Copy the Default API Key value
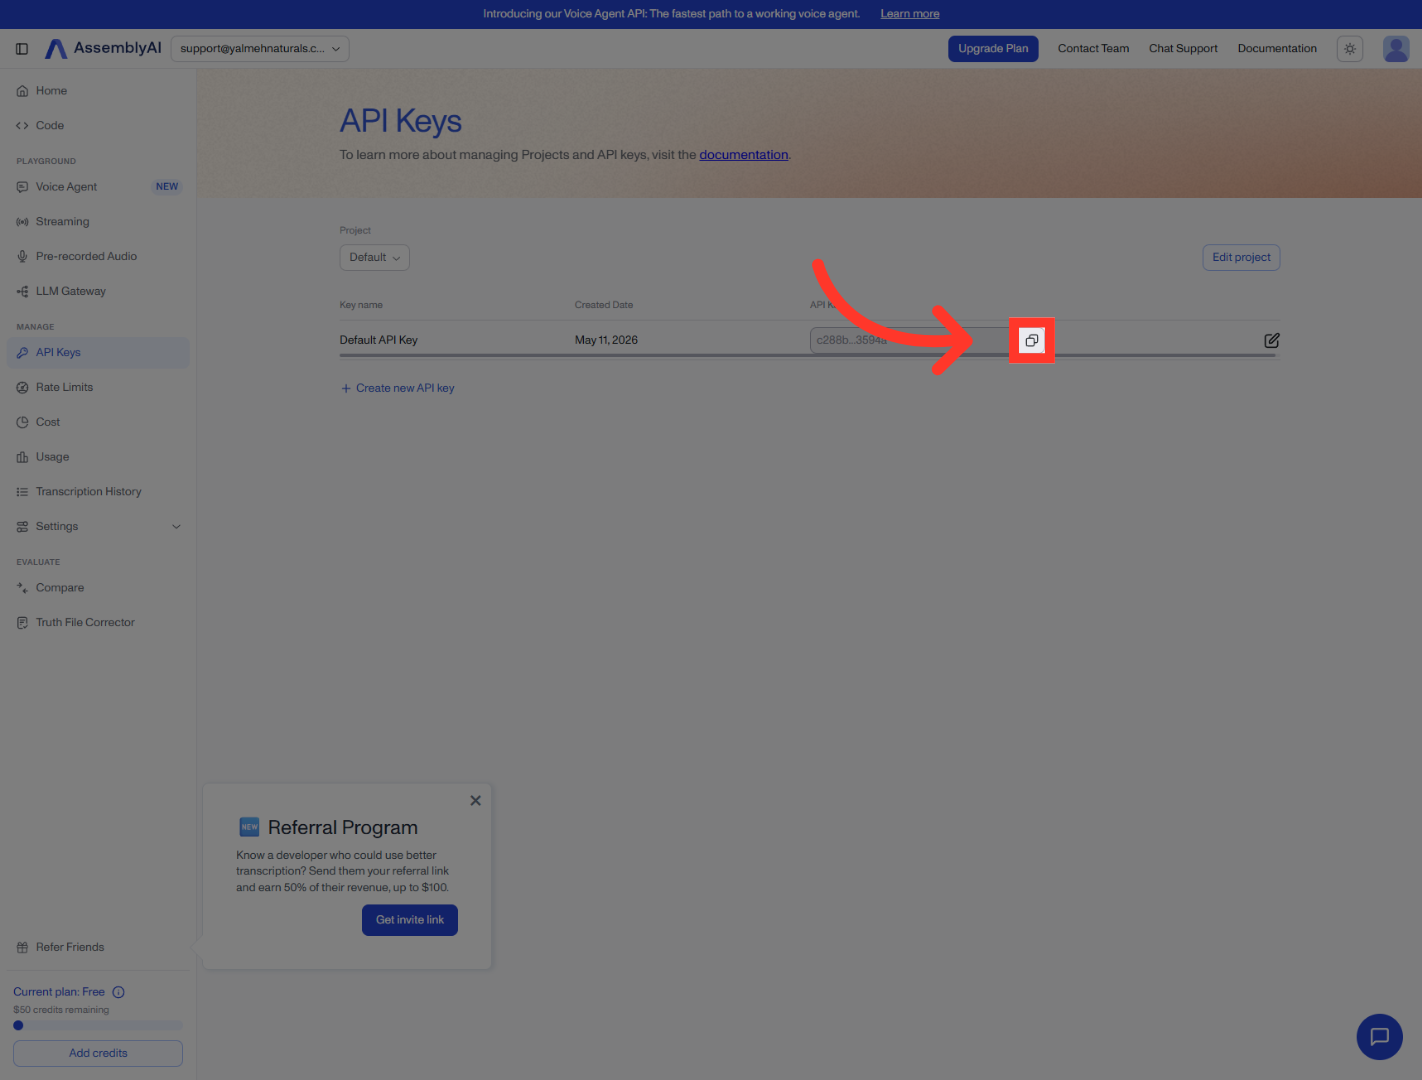Image resolution: width=1422 pixels, height=1080 pixels. 1032,341
